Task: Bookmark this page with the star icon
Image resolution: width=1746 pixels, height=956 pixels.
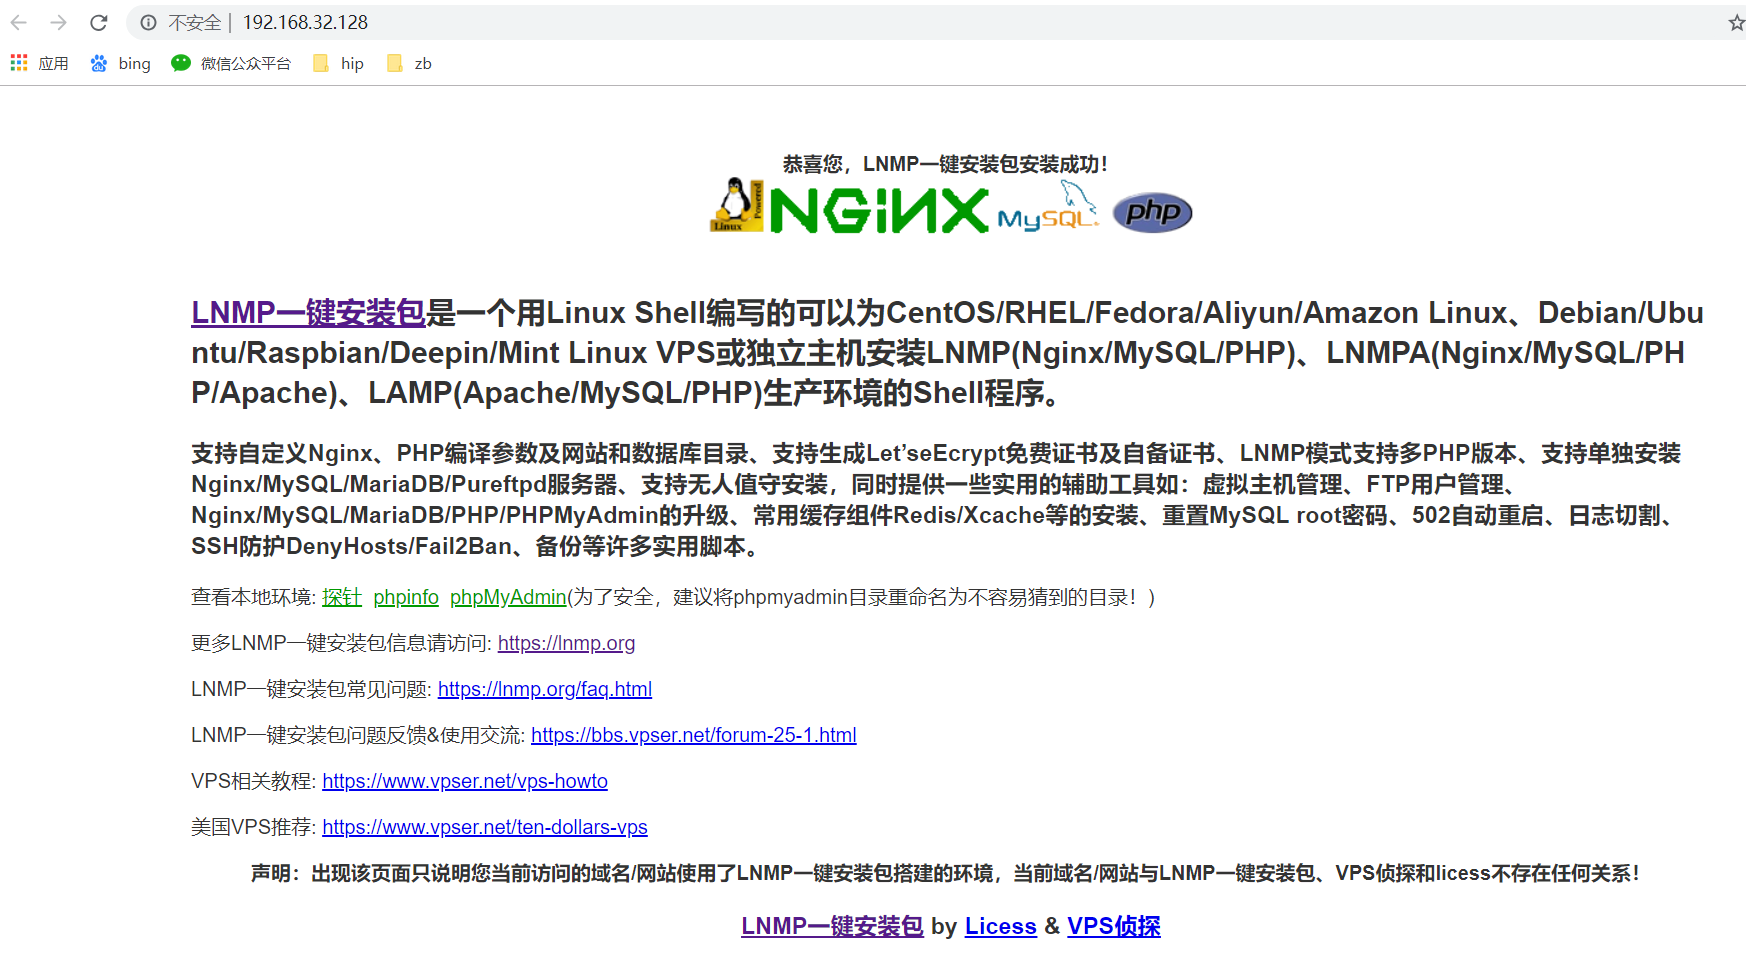Action: click(x=1735, y=22)
